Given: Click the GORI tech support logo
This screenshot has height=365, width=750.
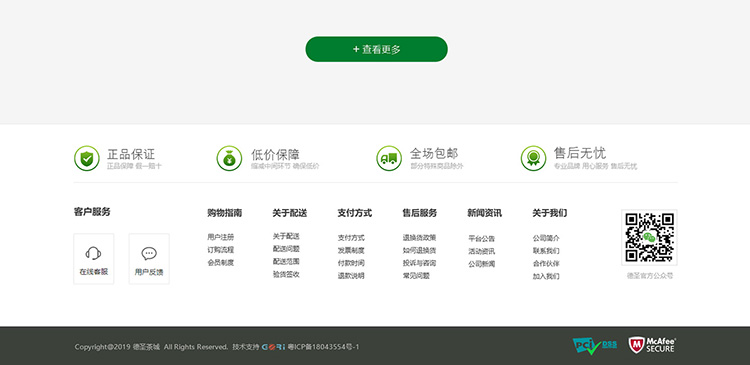Looking at the screenshot, I should click(x=274, y=347).
